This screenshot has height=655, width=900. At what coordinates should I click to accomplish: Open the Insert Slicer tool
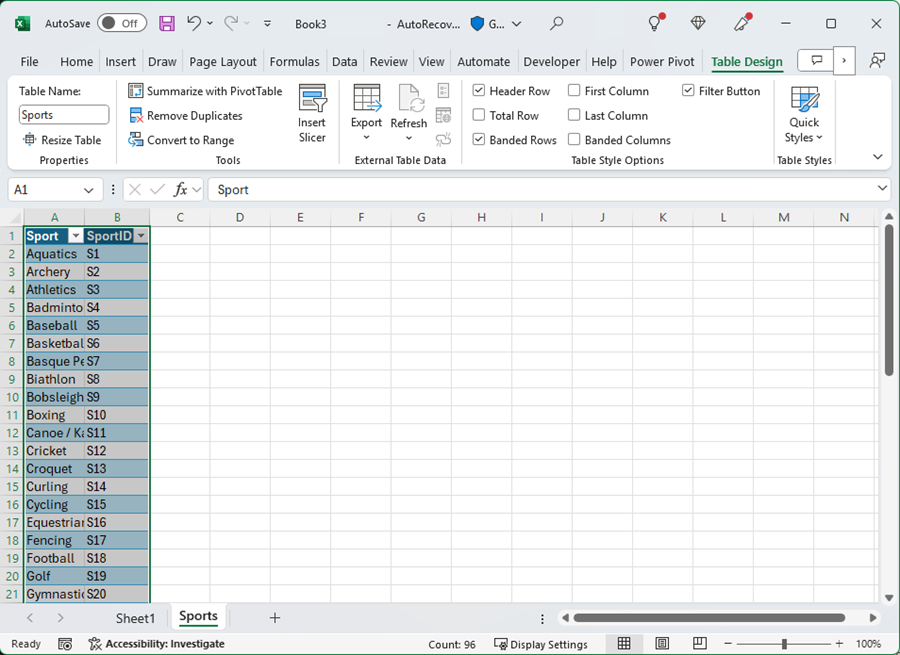tap(312, 110)
